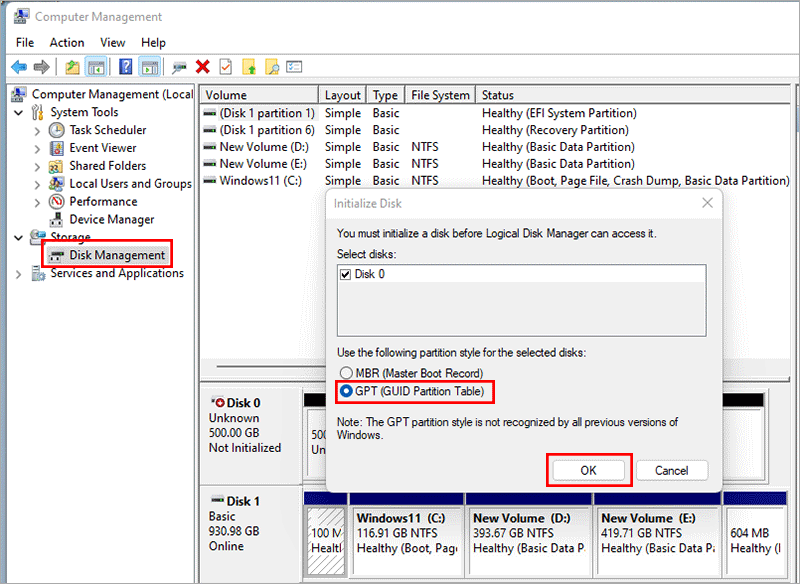This screenshot has width=800, height=584.
Task: Expand the Shared Folders node
Action: (38, 166)
